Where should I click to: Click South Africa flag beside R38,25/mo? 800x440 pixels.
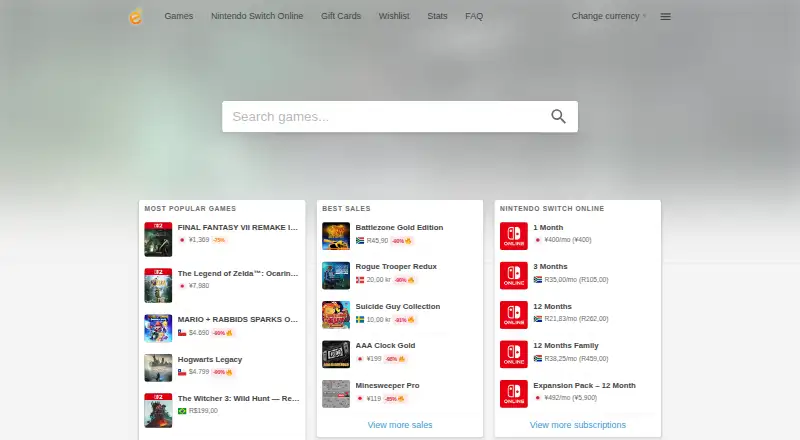(538, 358)
